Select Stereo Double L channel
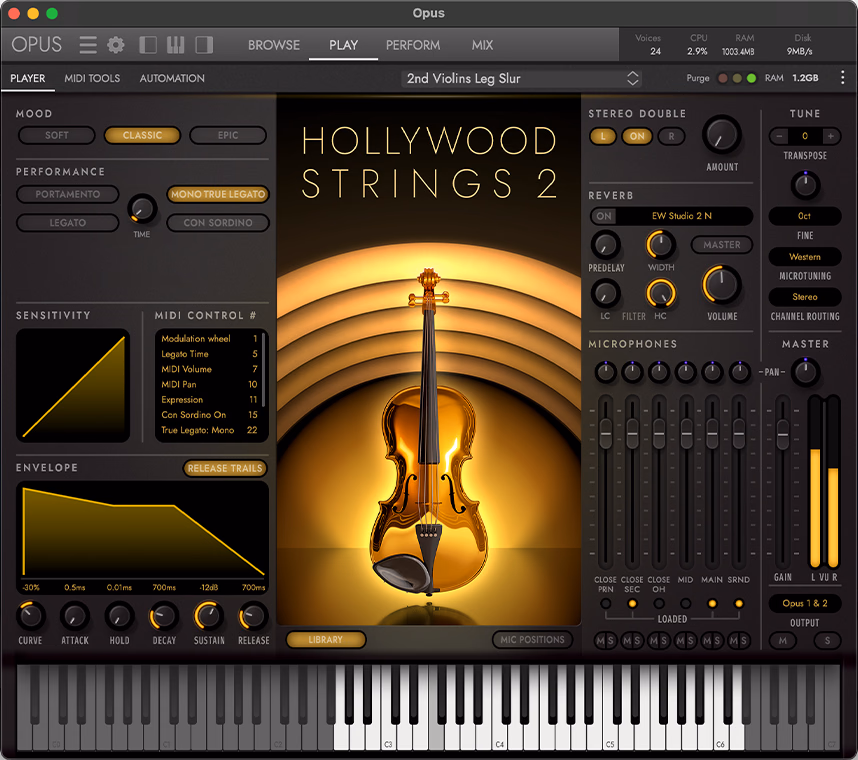Screen dimensions: 858x760 [x=603, y=136]
